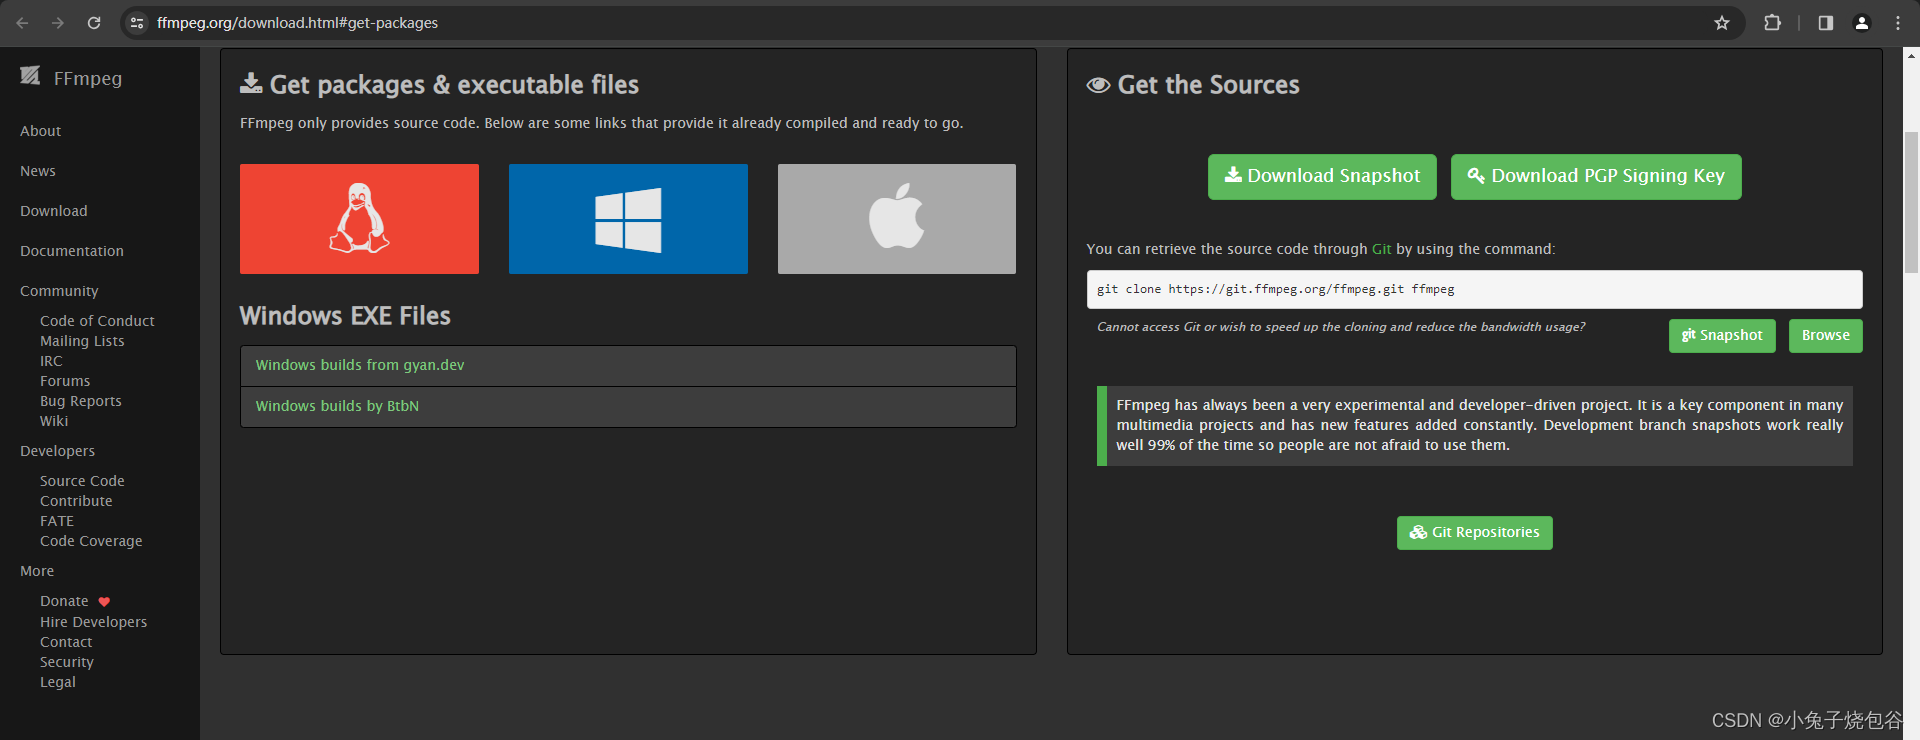This screenshot has width=1920, height=740.
Task: Open Wiki link in sidebar
Action: pyautogui.click(x=54, y=421)
